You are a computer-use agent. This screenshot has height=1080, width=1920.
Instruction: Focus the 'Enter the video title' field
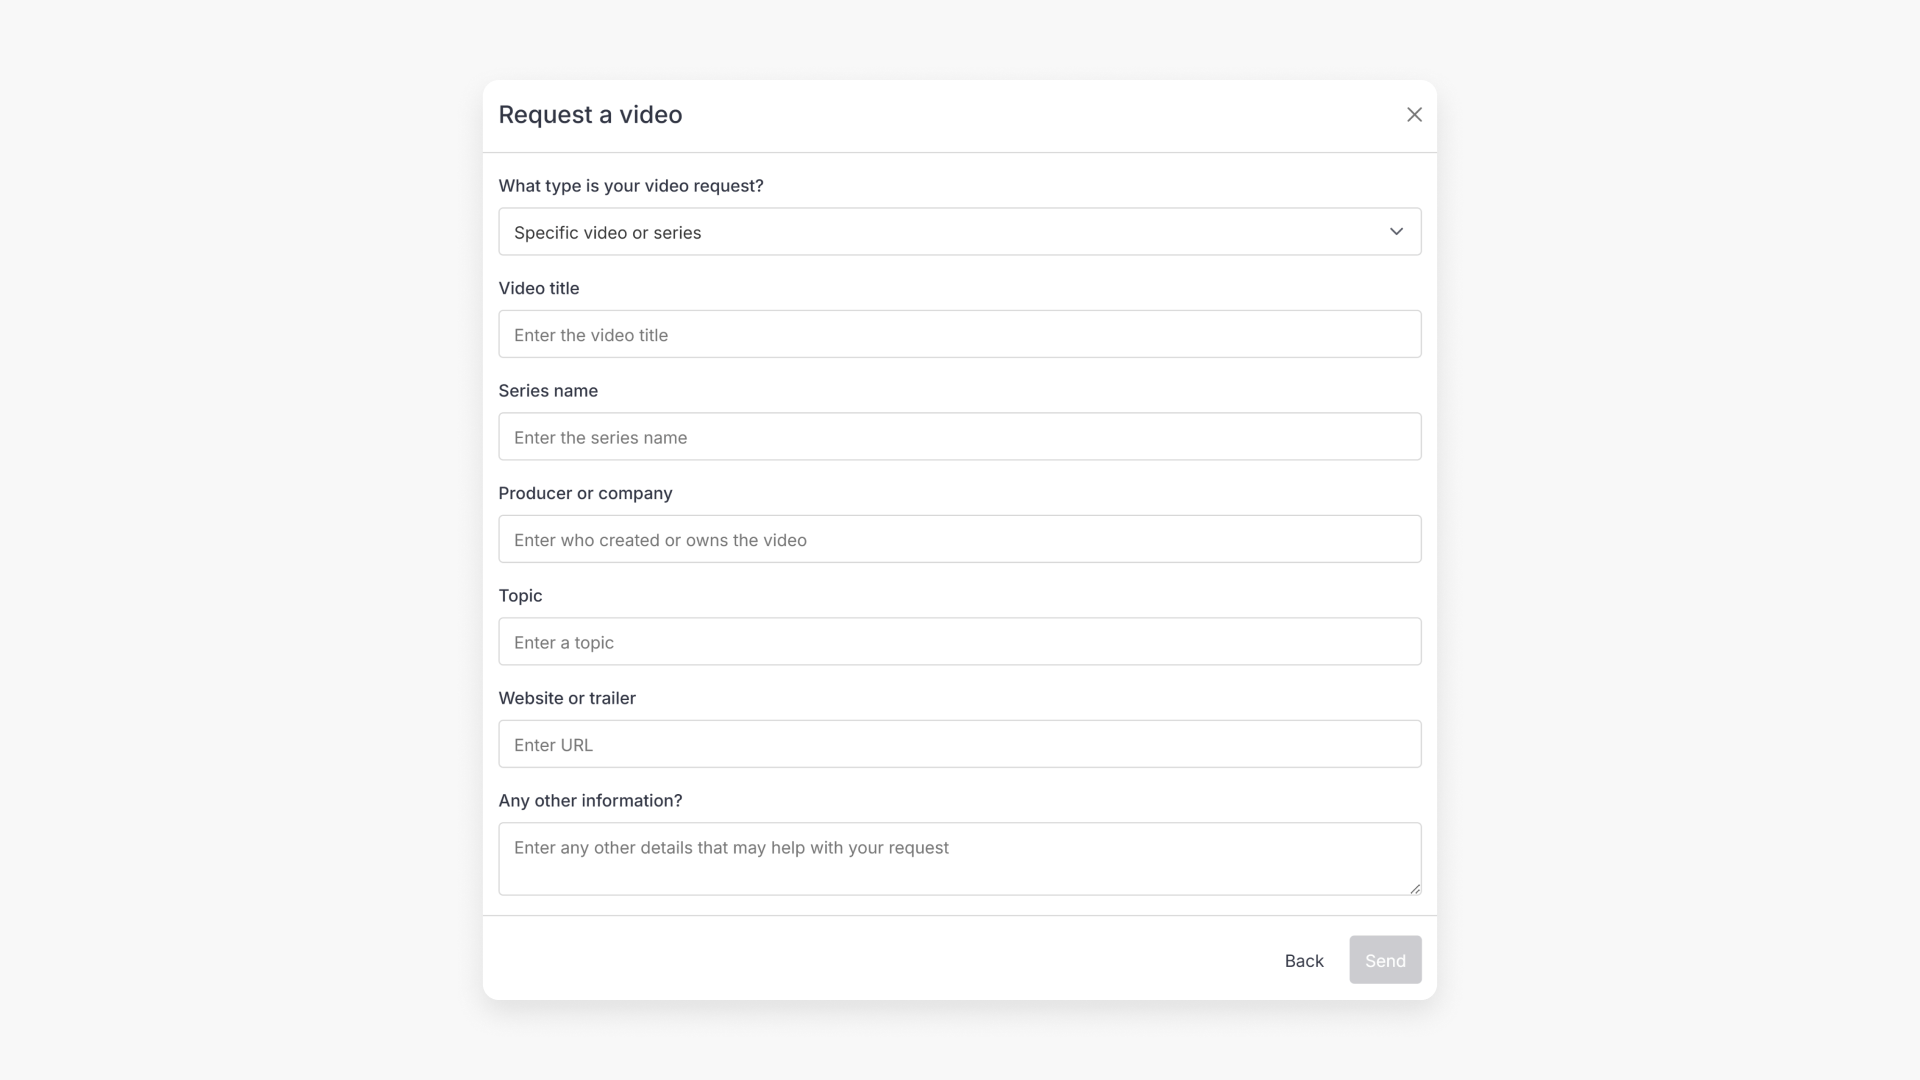(x=959, y=334)
